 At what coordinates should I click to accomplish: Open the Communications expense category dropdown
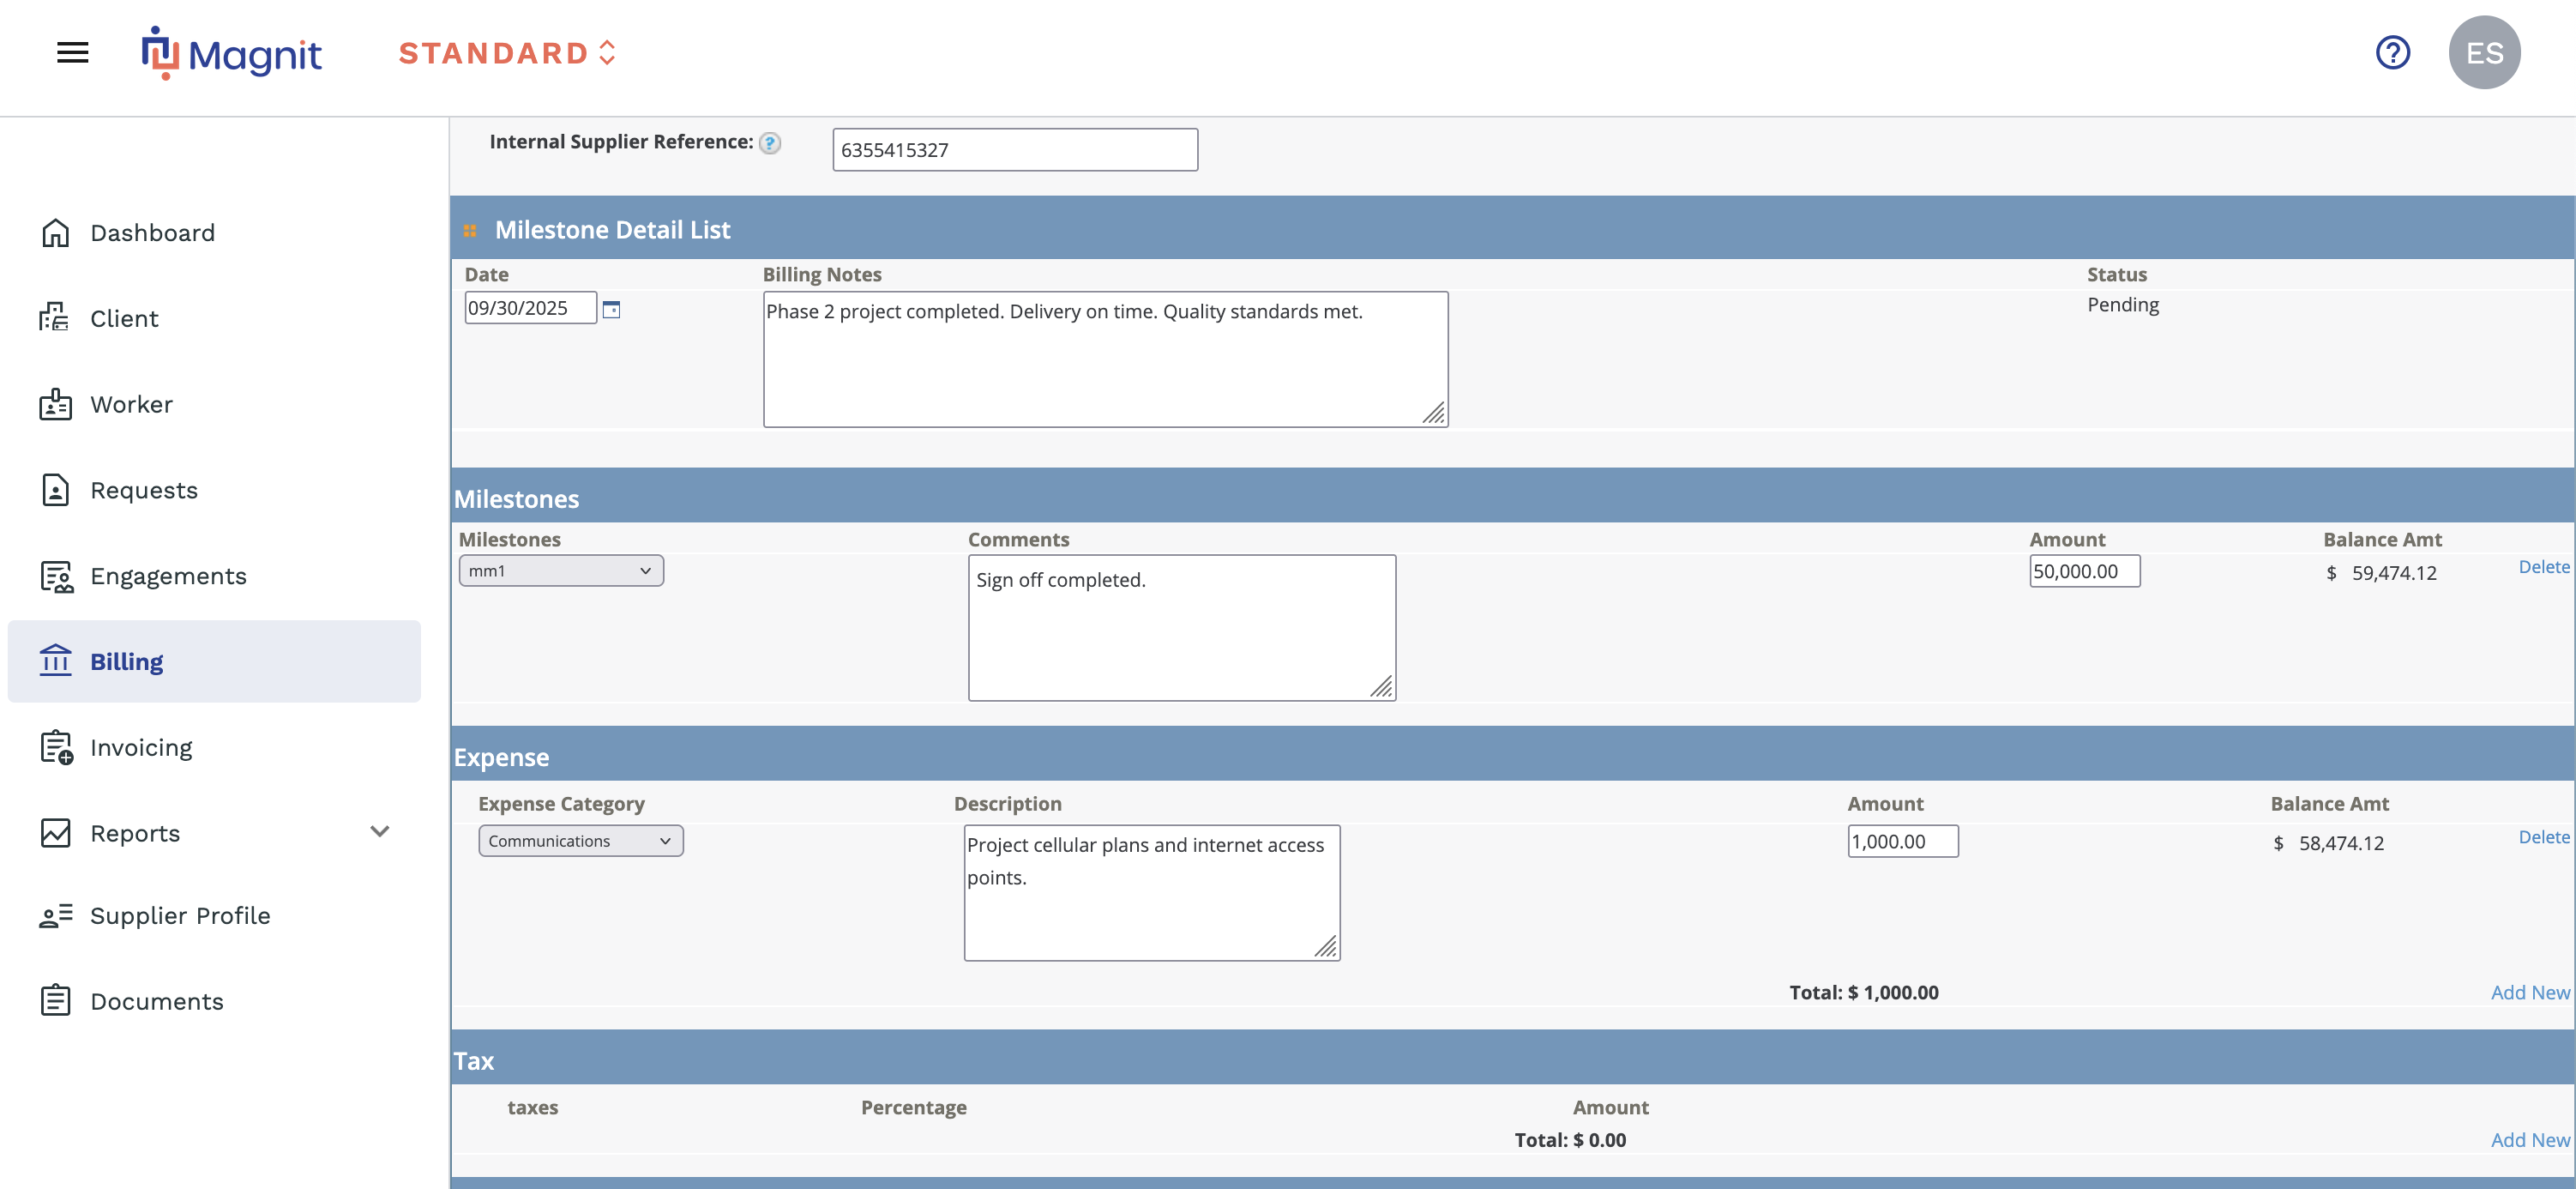[580, 841]
